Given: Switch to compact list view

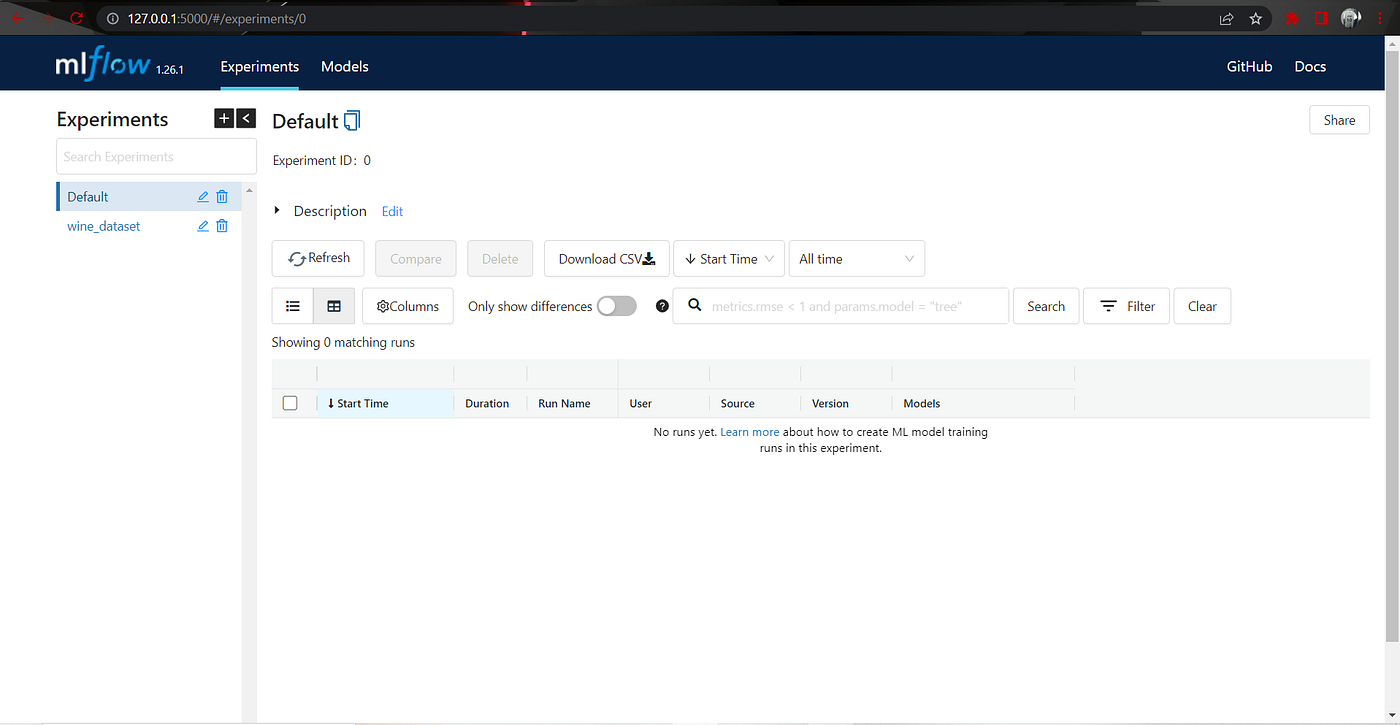Looking at the screenshot, I should coord(292,305).
